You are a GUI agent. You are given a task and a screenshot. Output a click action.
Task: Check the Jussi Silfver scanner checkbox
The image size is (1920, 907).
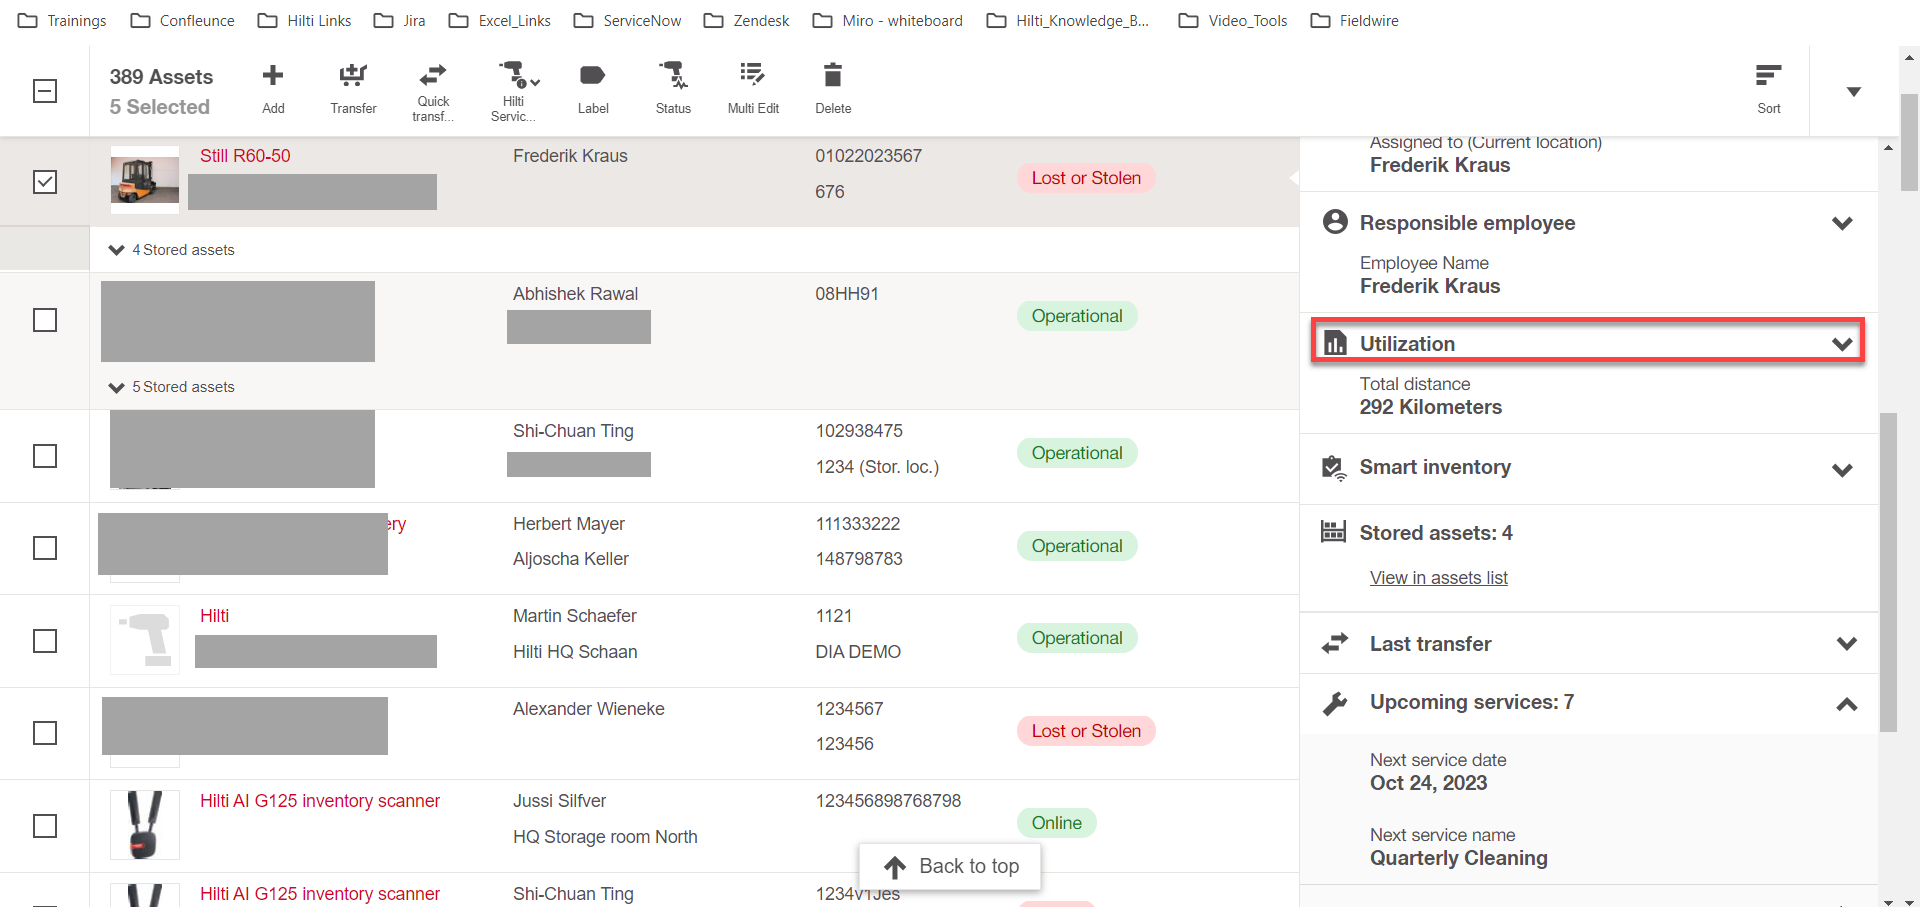pyautogui.click(x=45, y=826)
